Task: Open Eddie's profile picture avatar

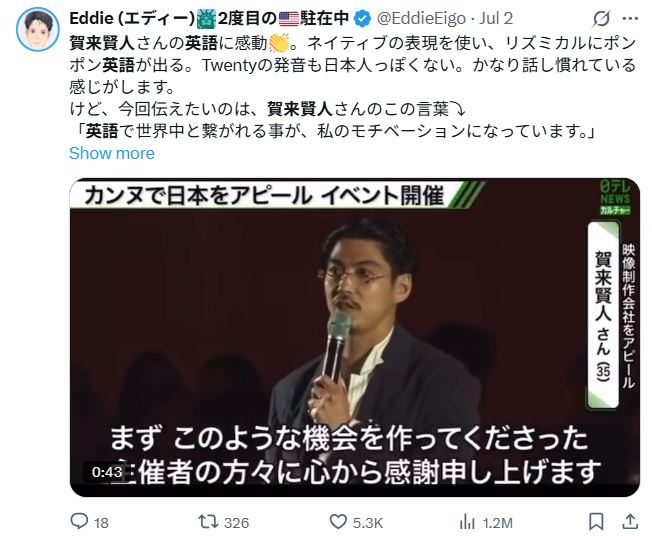Action: pyautogui.click(x=37, y=30)
